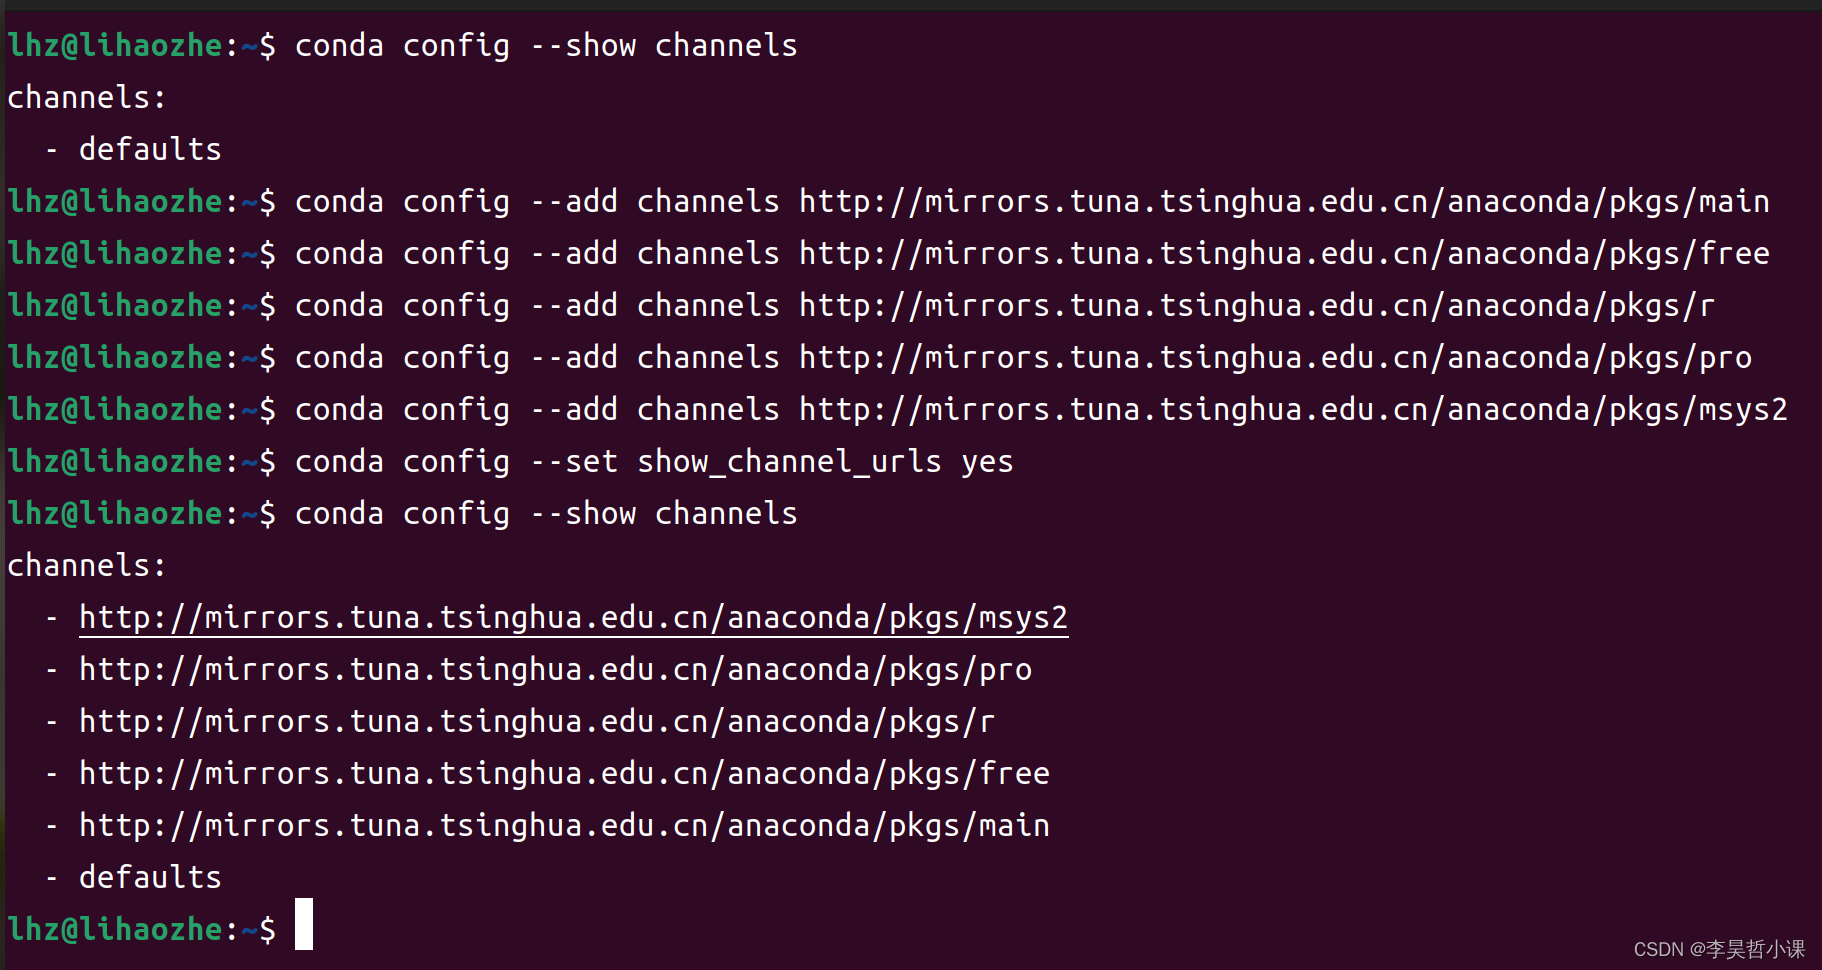Click the pkgs/main URL in channels output
This screenshot has width=1822, height=970.
564,826
